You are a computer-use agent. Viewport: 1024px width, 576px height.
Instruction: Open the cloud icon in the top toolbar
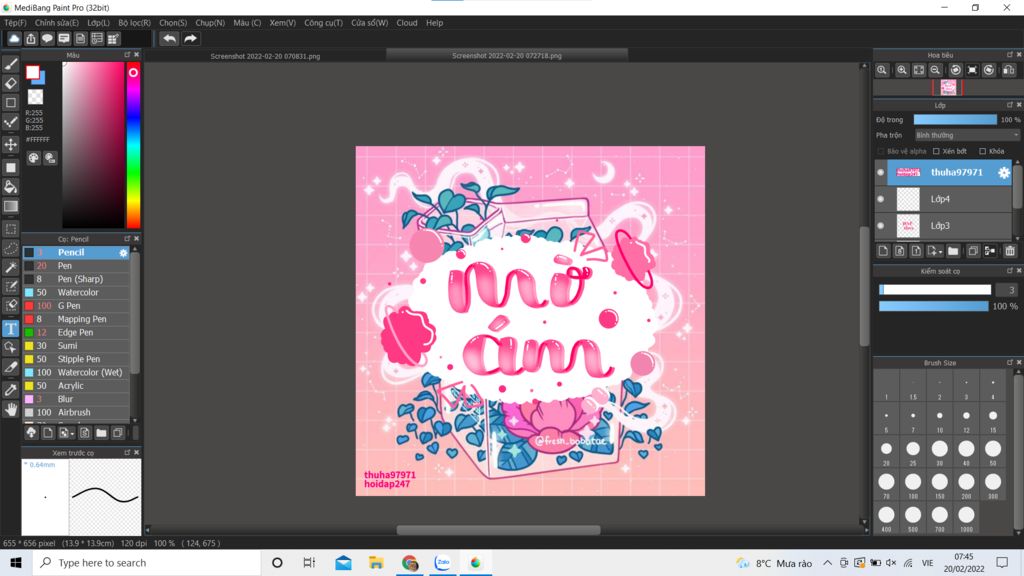[x=14, y=39]
